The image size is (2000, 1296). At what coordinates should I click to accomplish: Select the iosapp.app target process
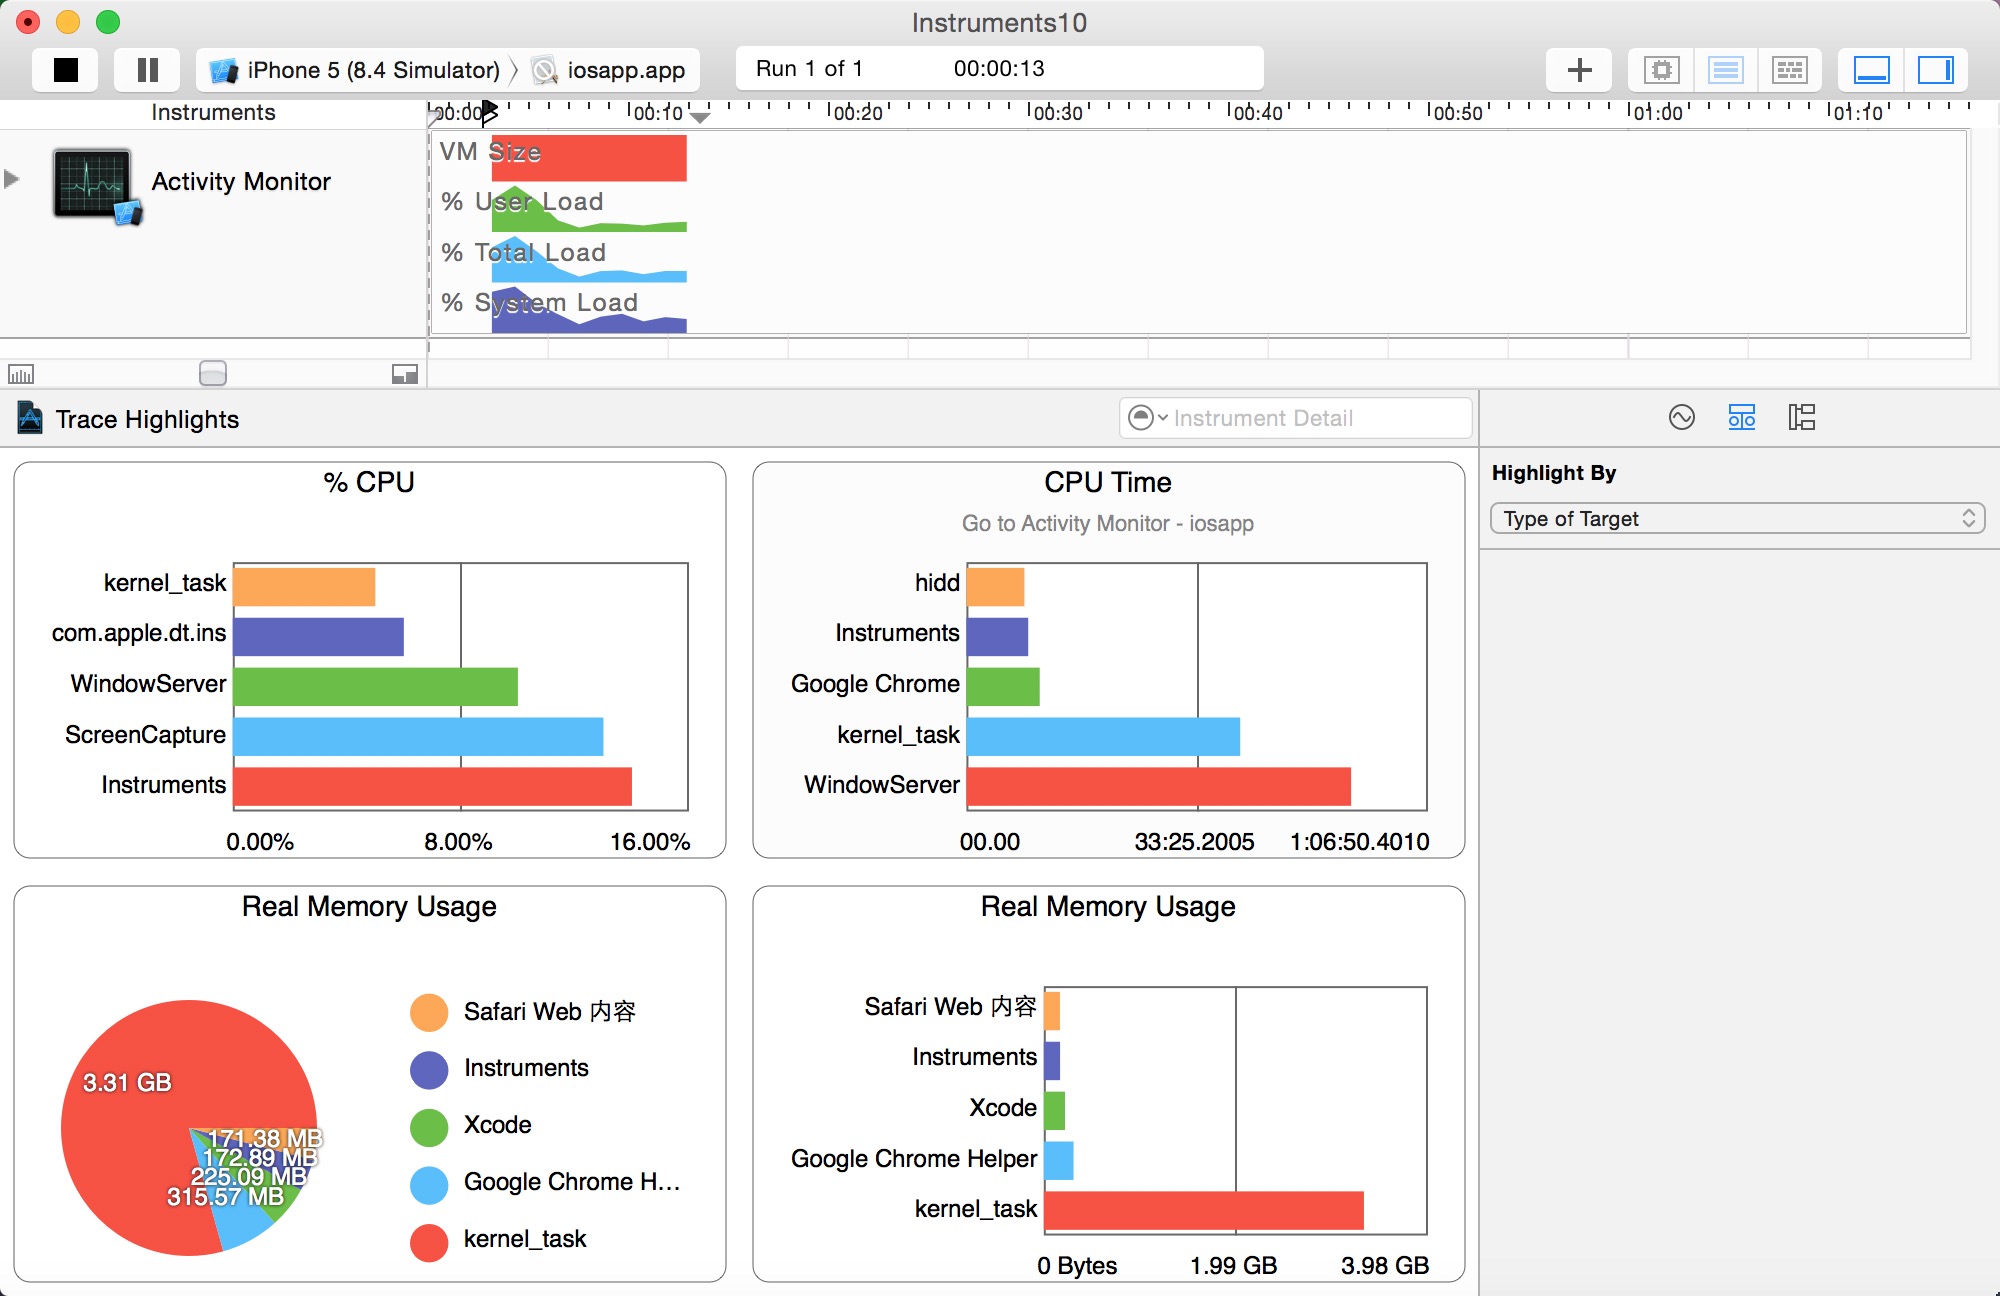(x=609, y=70)
